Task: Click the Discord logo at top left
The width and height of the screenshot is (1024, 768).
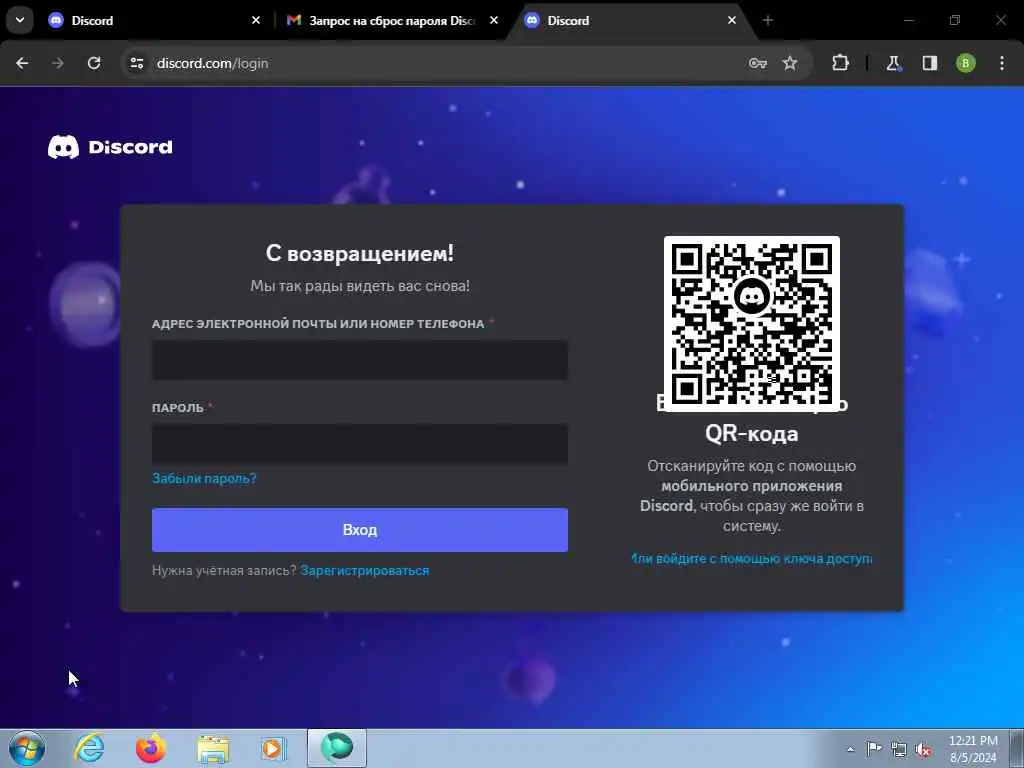Action: point(110,147)
